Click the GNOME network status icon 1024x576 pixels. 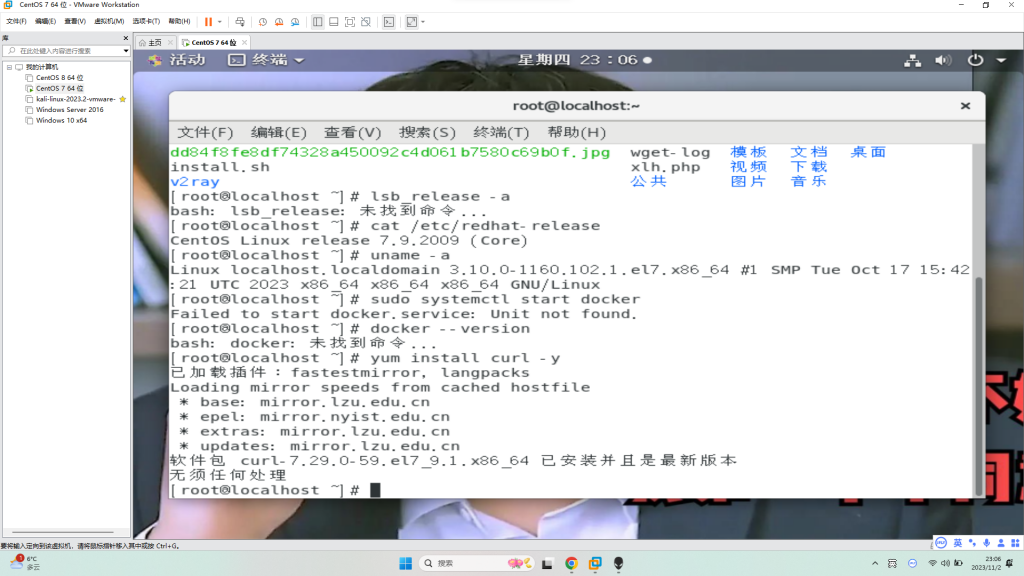(x=911, y=60)
